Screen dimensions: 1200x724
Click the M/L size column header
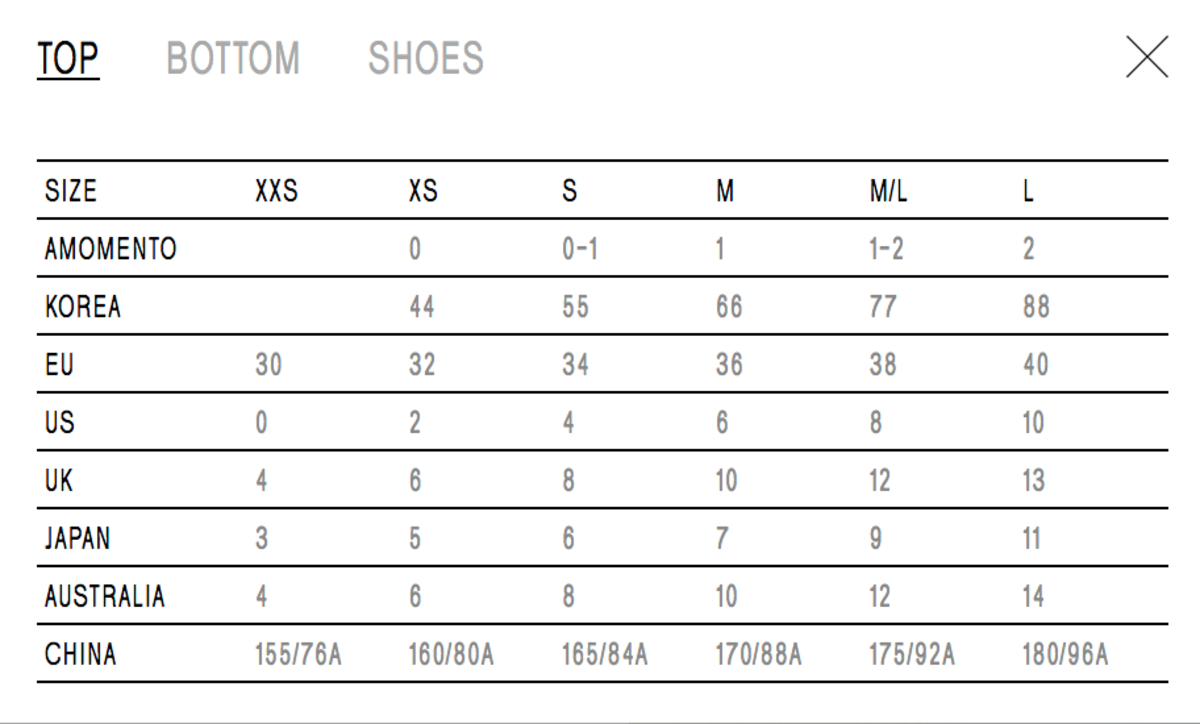click(x=888, y=191)
